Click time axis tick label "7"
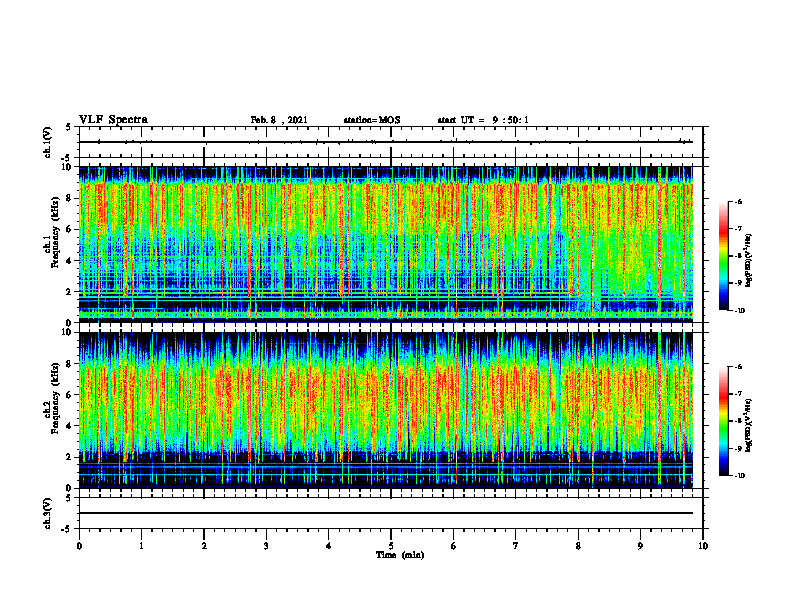The width and height of the screenshot is (792, 612). (516, 546)
